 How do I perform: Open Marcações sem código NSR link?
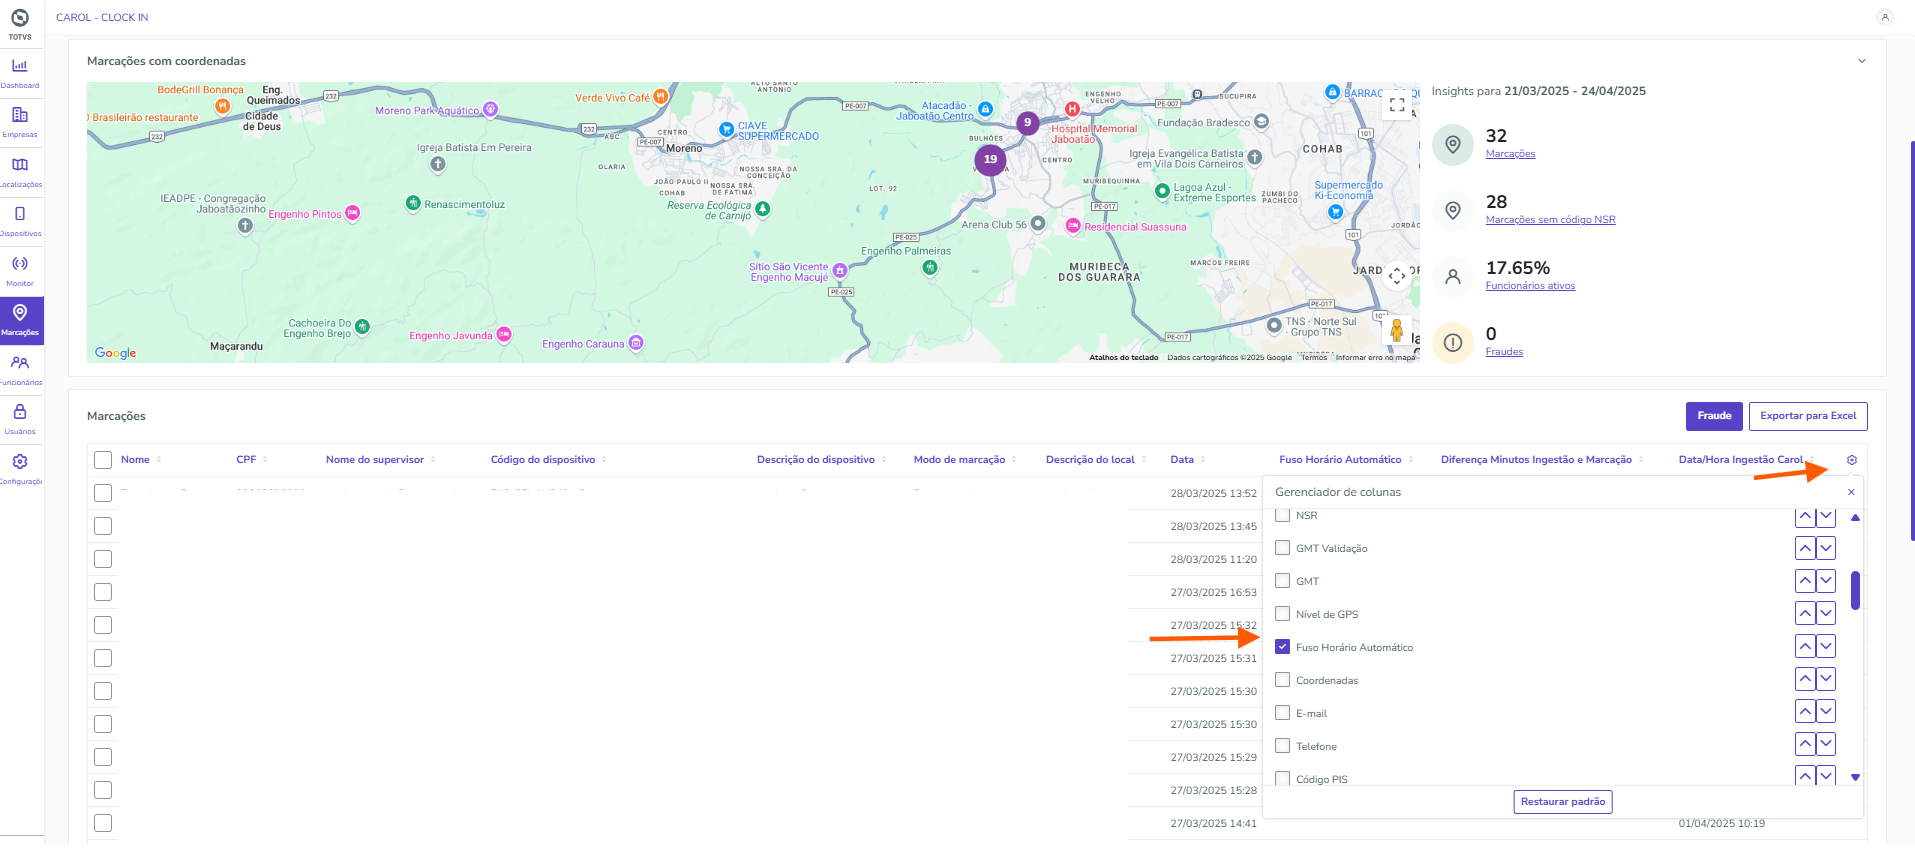pyautogui.click(x=1550, y=220)
